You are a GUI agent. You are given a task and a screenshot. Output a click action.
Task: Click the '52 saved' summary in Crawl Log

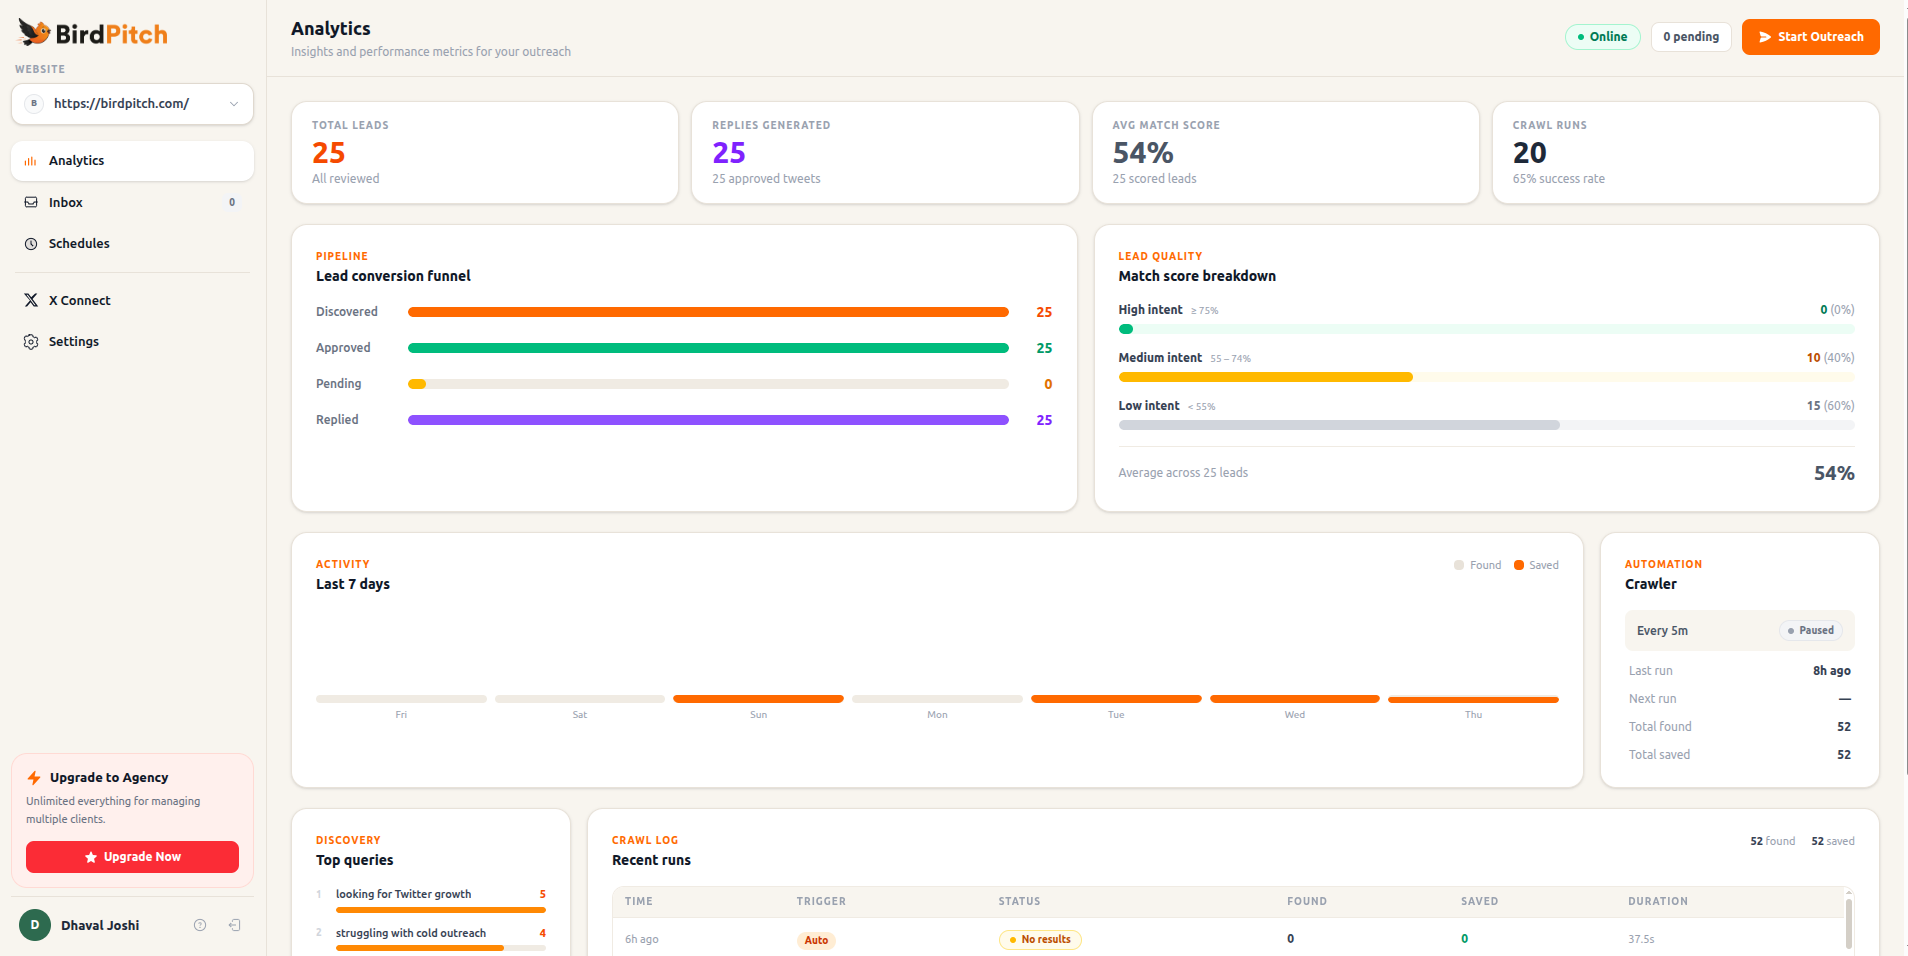pyautogui.click(x=1833, y=841)
